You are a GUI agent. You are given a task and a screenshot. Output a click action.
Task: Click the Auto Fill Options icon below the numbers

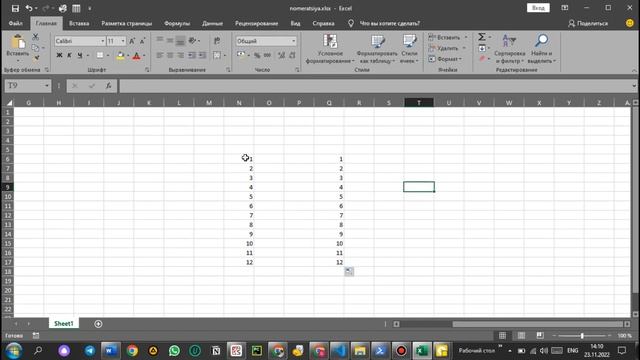pos(349,271)
